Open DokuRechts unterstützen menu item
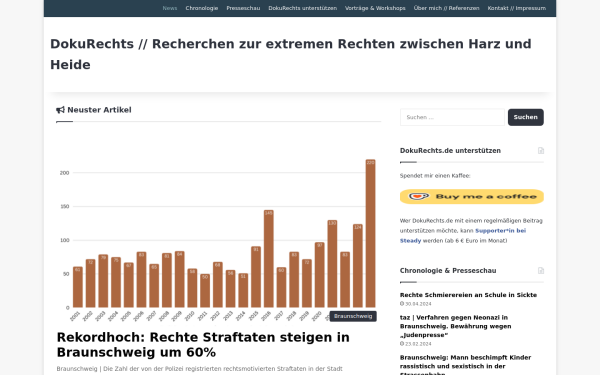The height and width of the screenshot is (375, 600). [x=302, y=8]
